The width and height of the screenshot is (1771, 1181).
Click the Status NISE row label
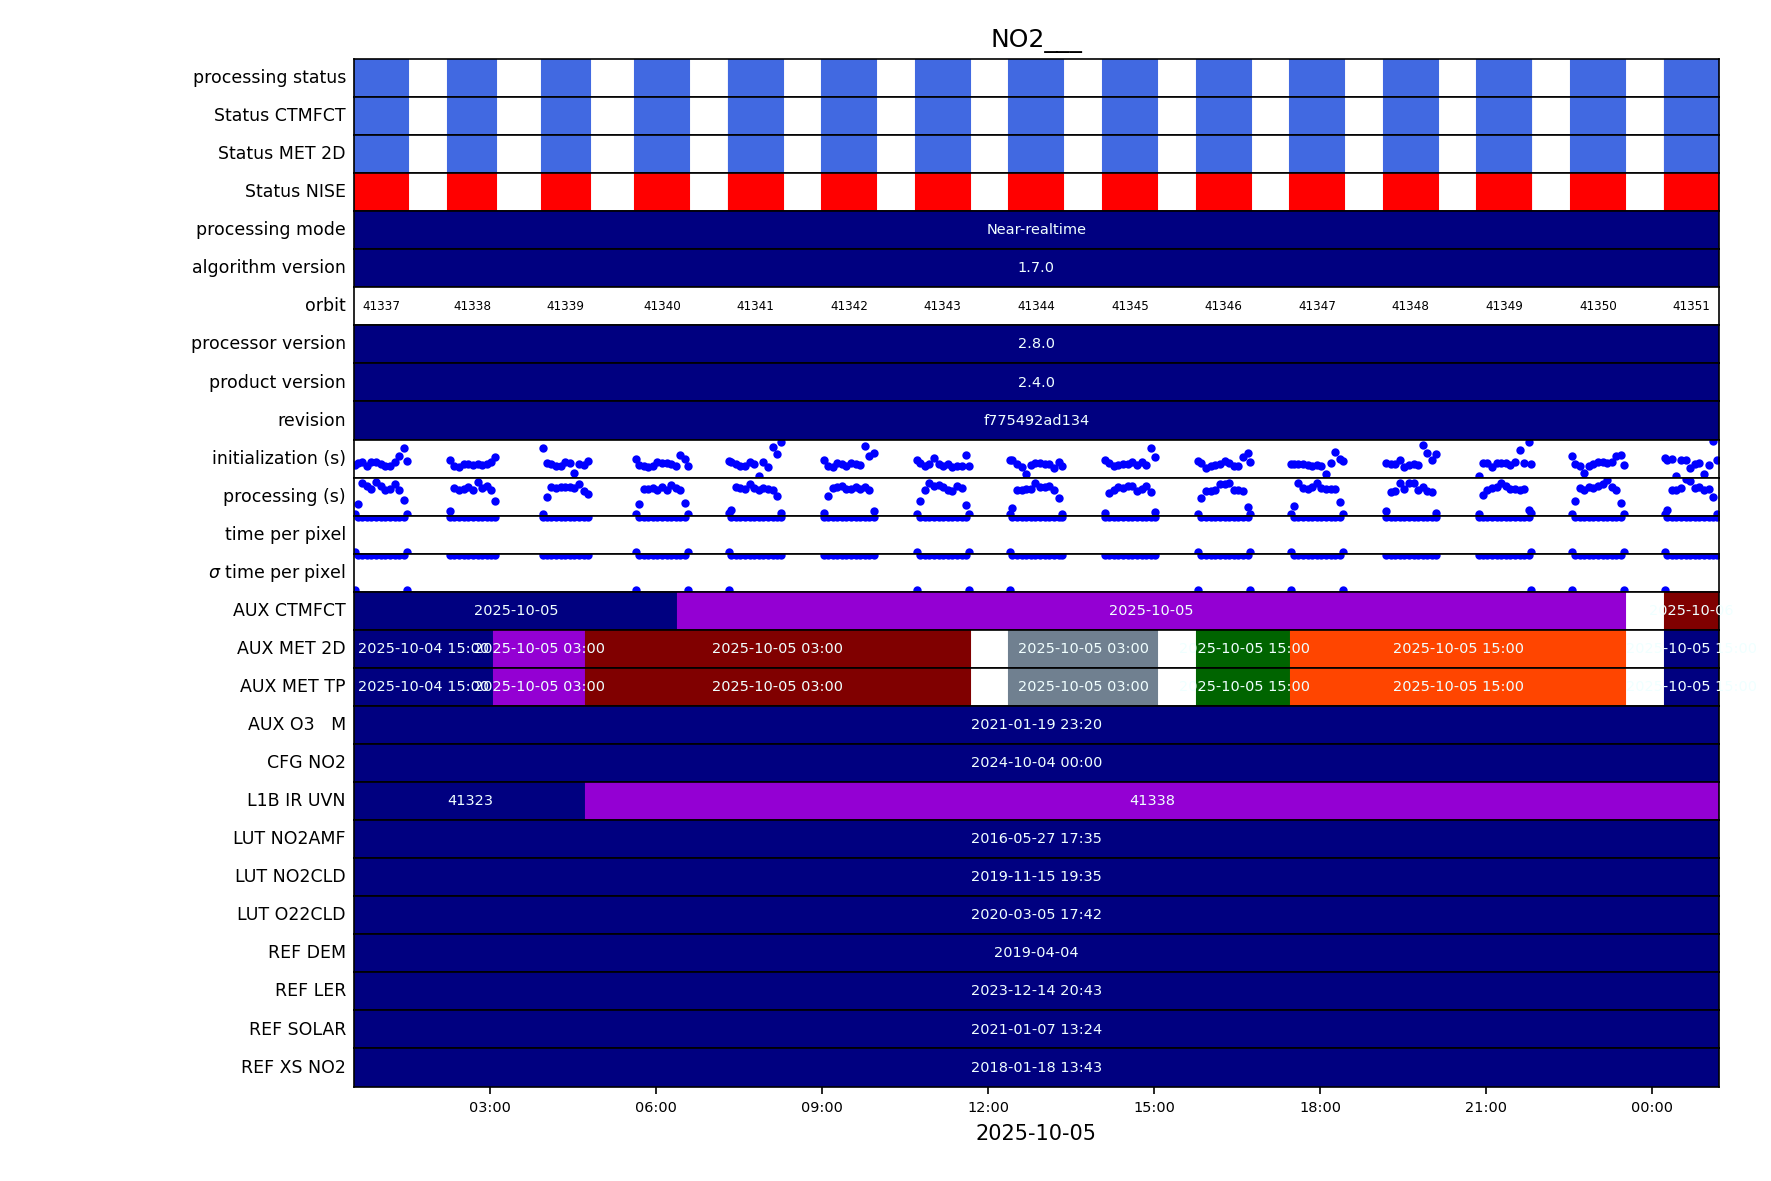point(295,191)
